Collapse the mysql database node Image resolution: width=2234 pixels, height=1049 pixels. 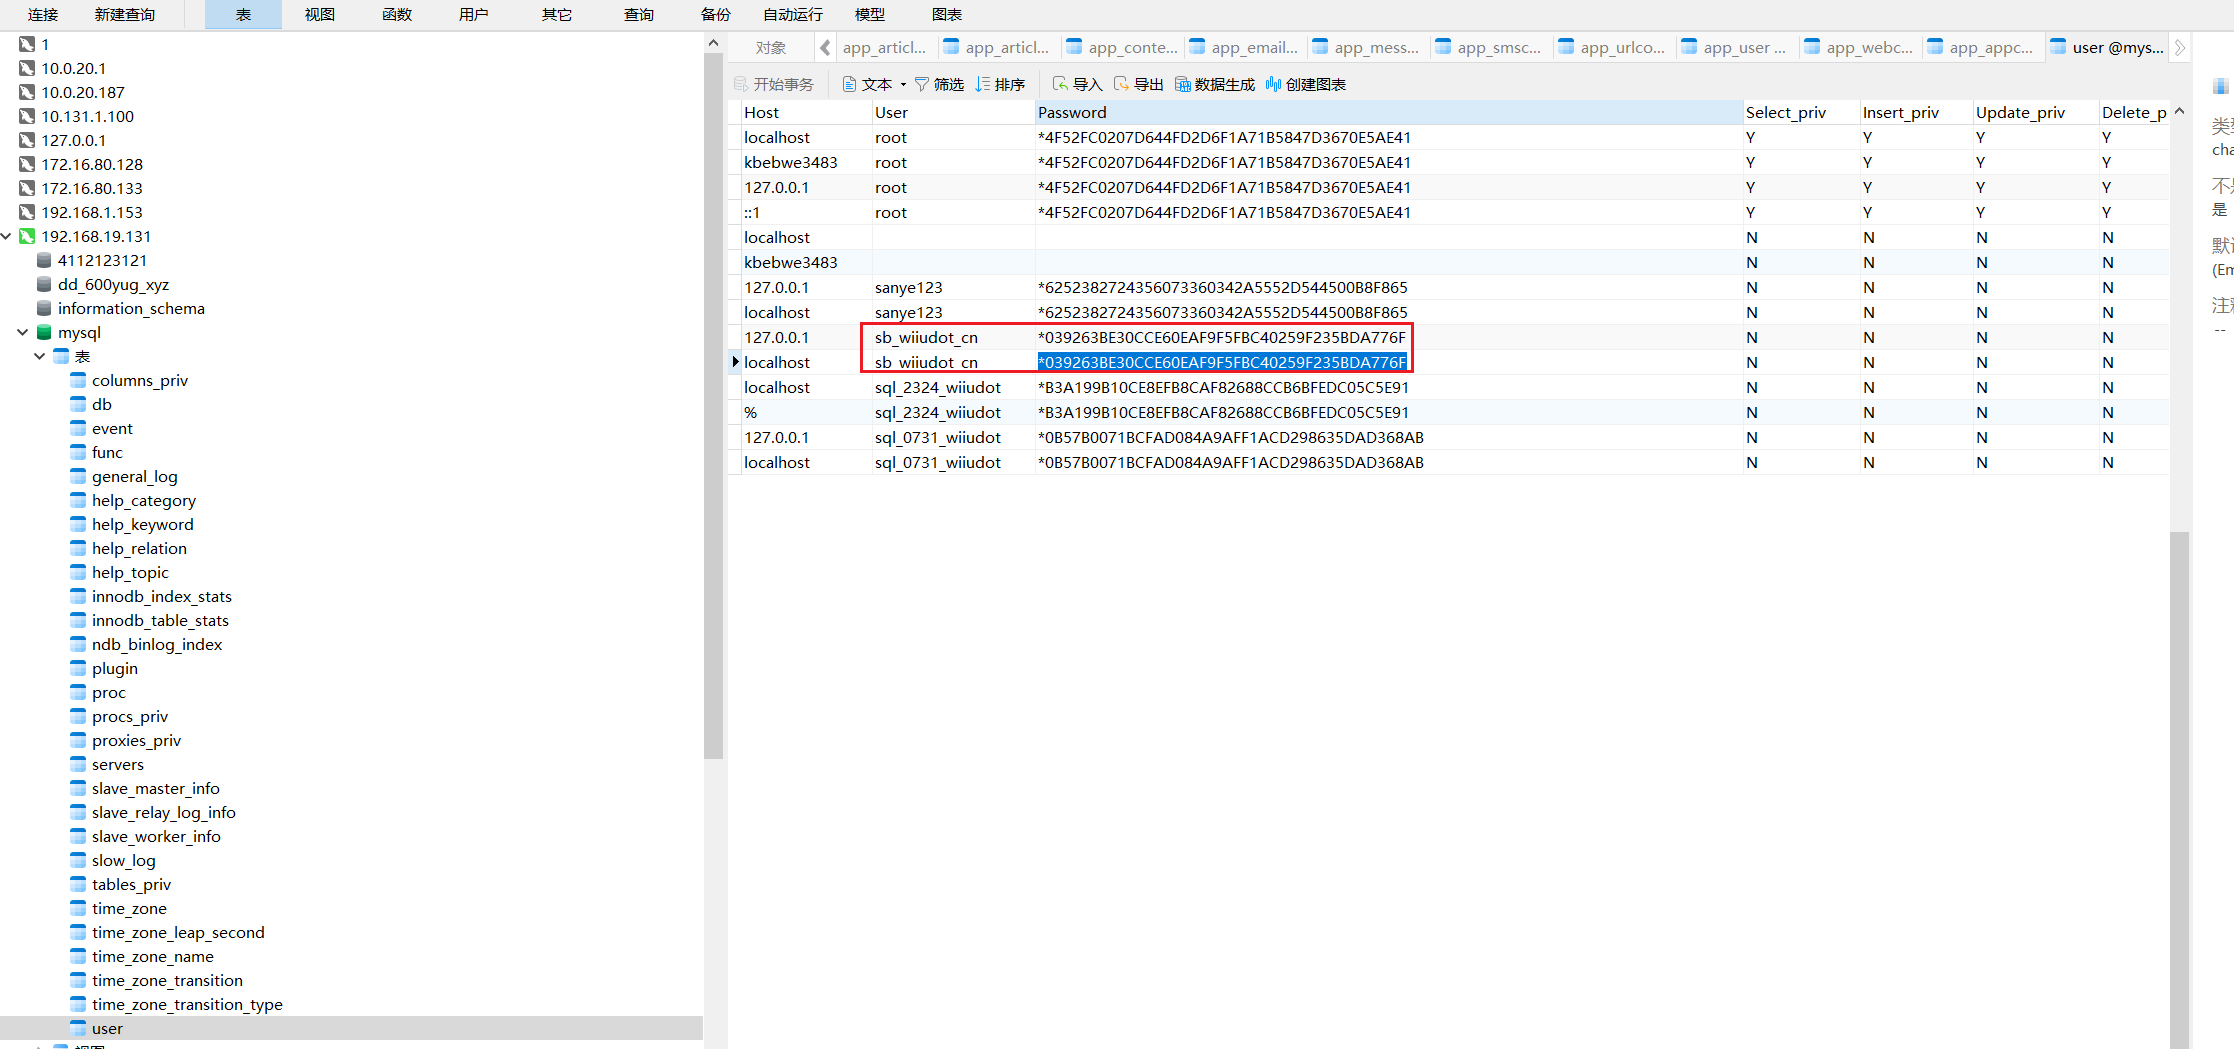click(23, 332)
